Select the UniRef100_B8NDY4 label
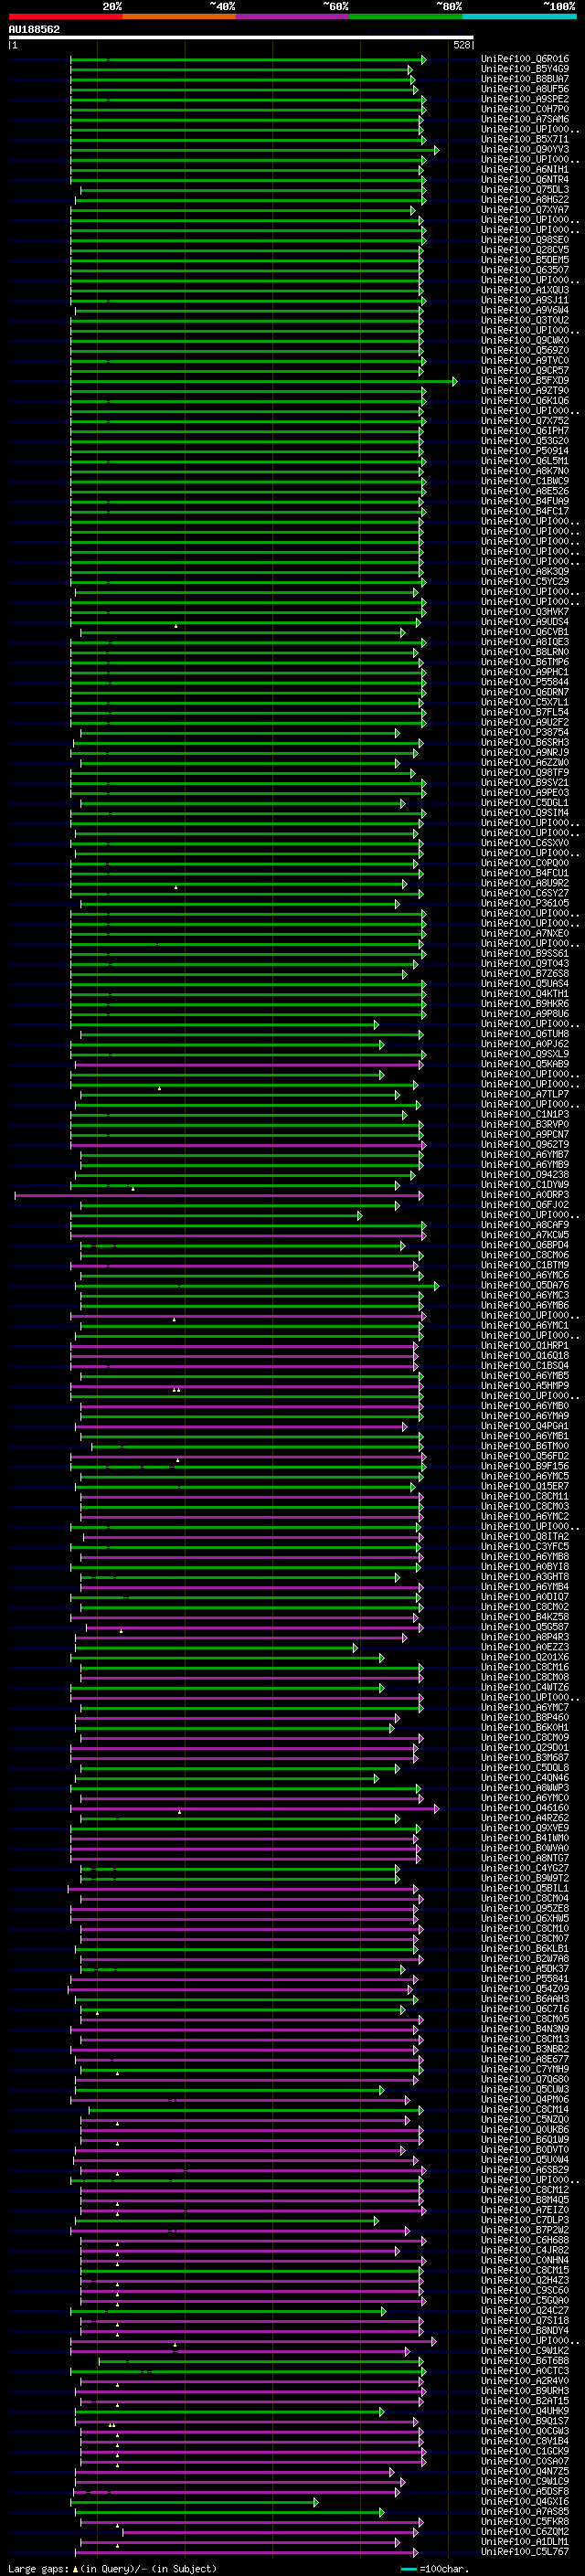This screenshot has width=585, height=2576. (x=525, y=2330)
